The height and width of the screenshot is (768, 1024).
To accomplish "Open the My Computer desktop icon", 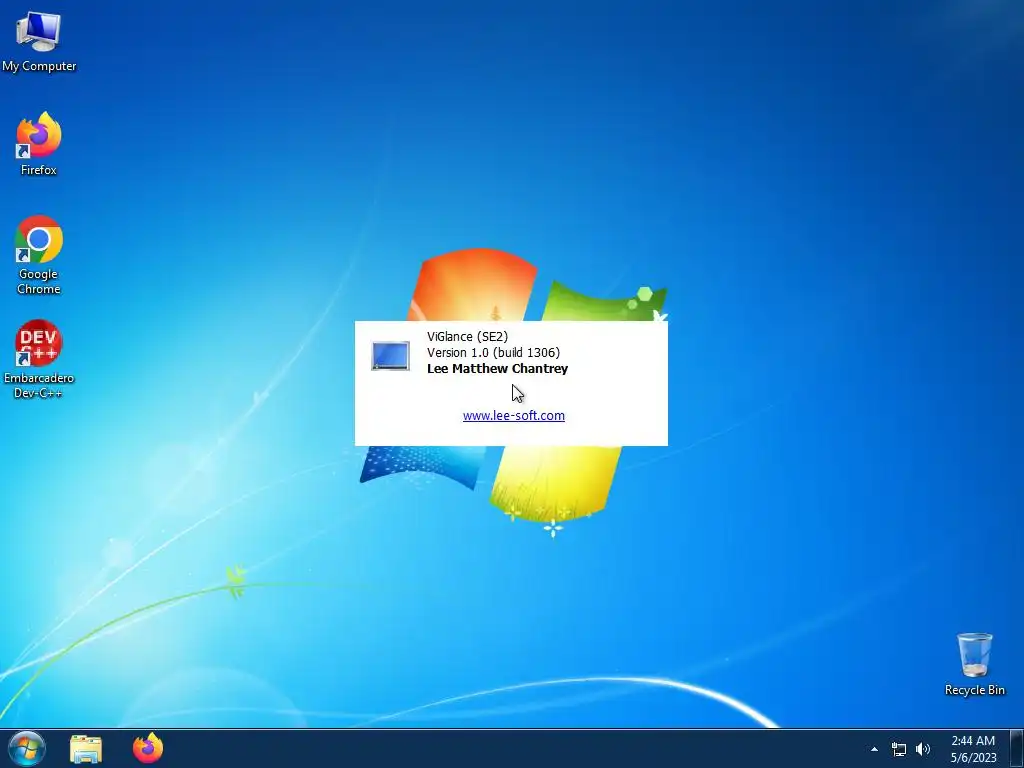I will coord(39,40).
